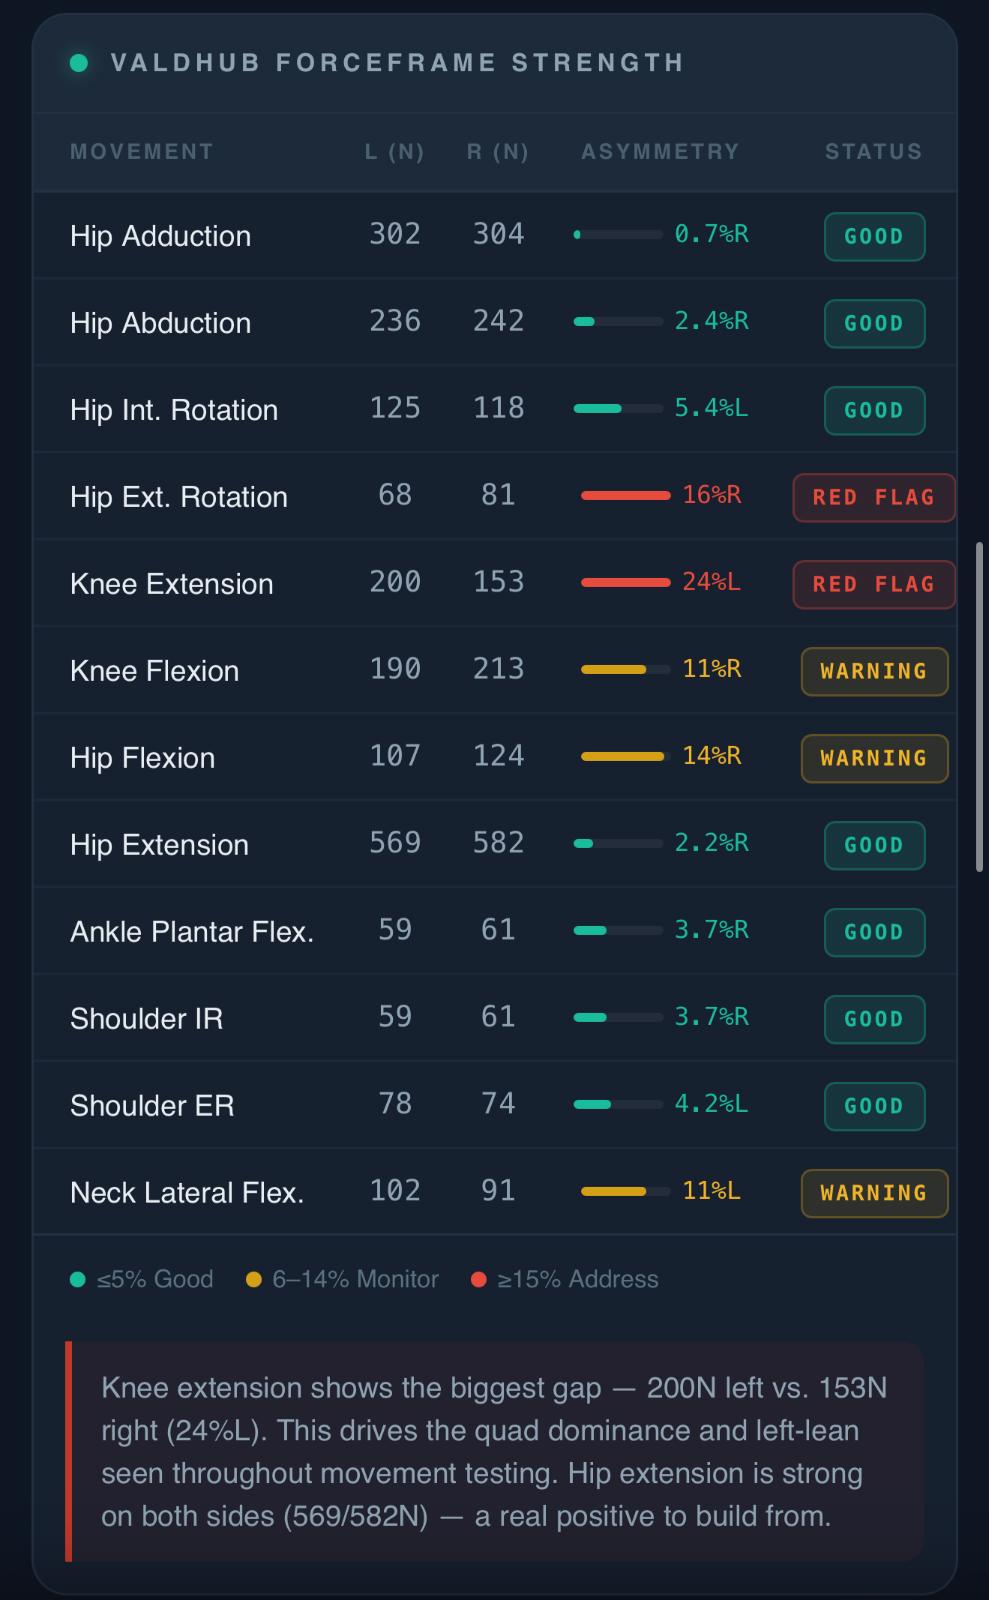Image resolution: width=989 pixels, height=1600 pixels.
Task: Click the L (N) column header
Action: coord(395,152)
